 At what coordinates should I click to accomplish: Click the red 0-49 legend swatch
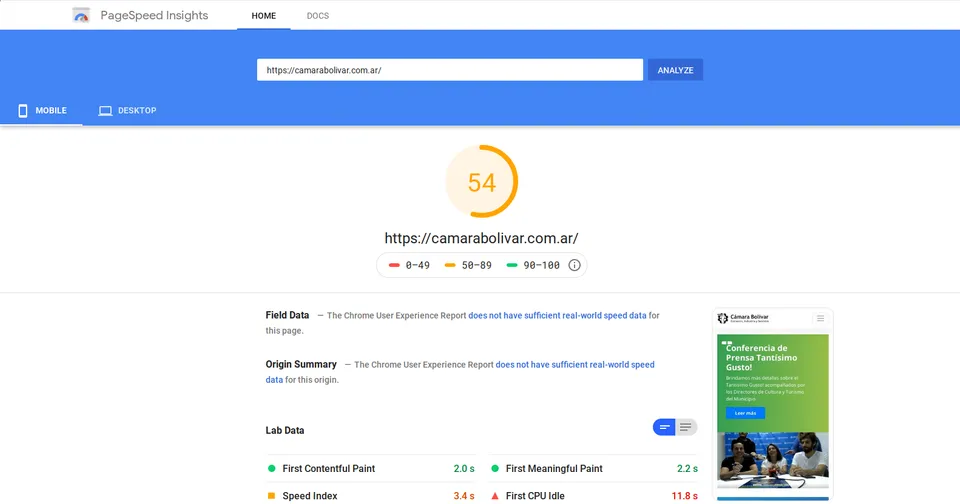pyautogui.click(x=394, y=265)
